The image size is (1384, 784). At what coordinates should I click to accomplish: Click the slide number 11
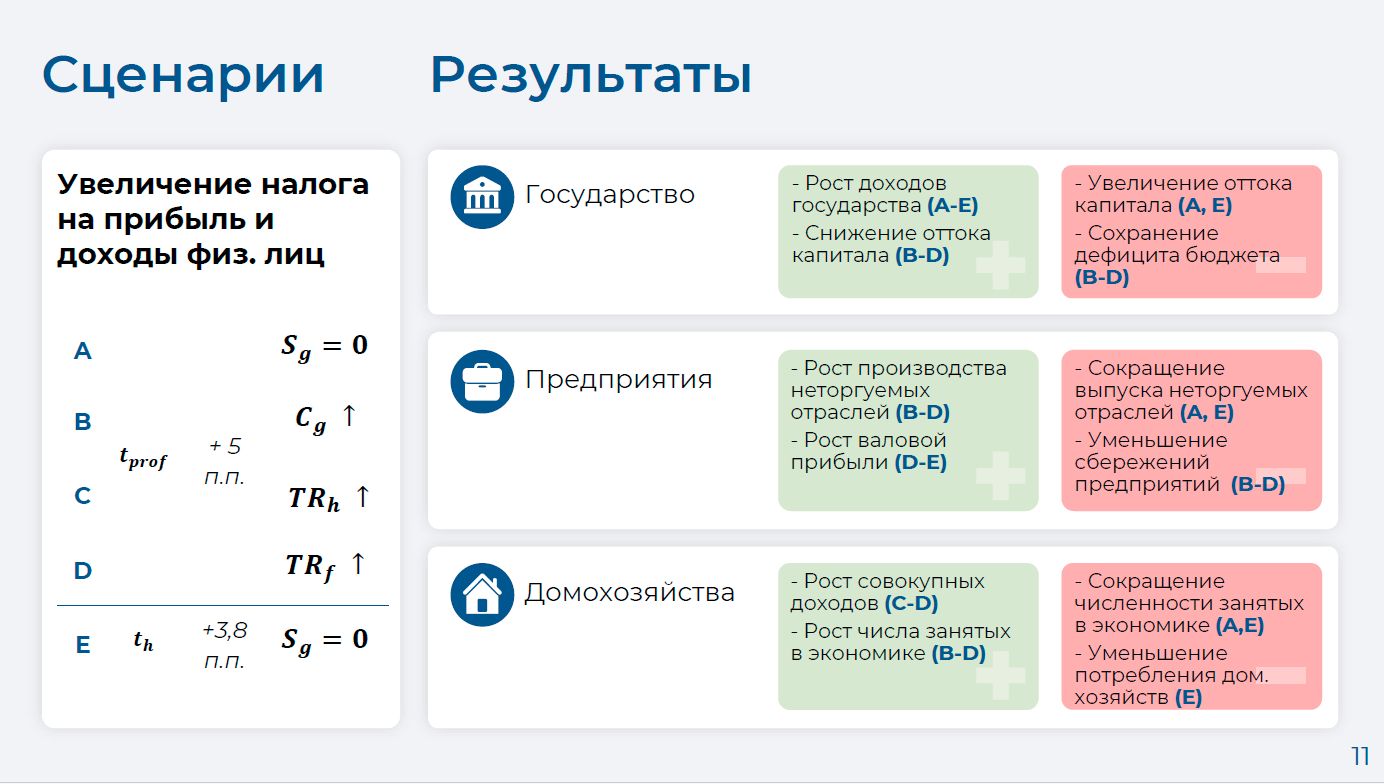1360,756
